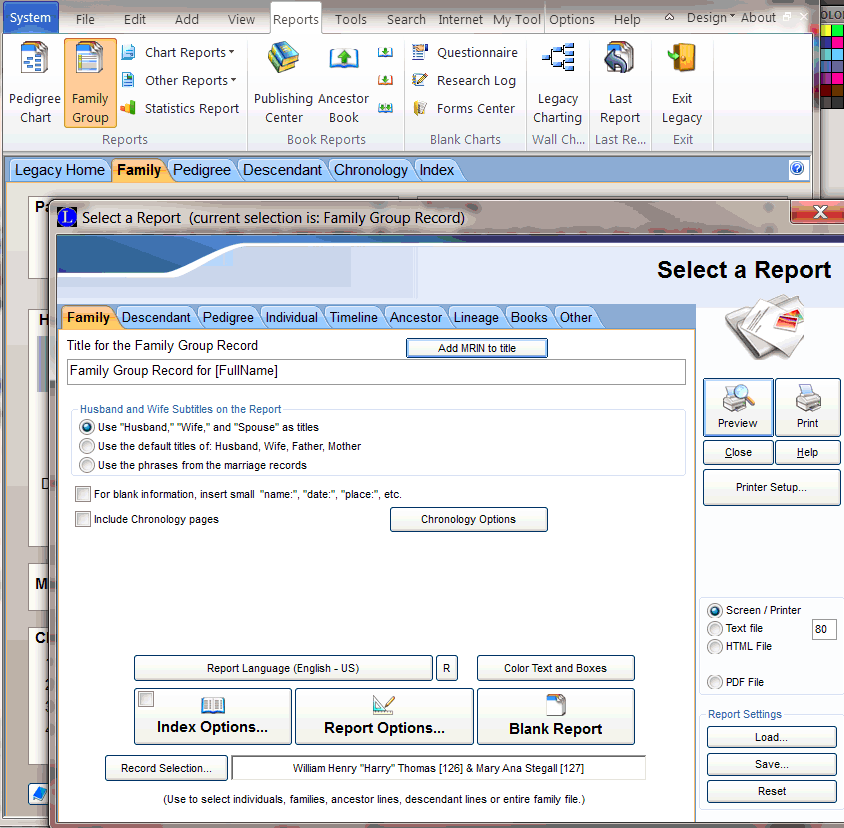This screenshot has height=828, width=844.
Task: Click the Exit Legacy door icon
Action: (x=681, y=58)
